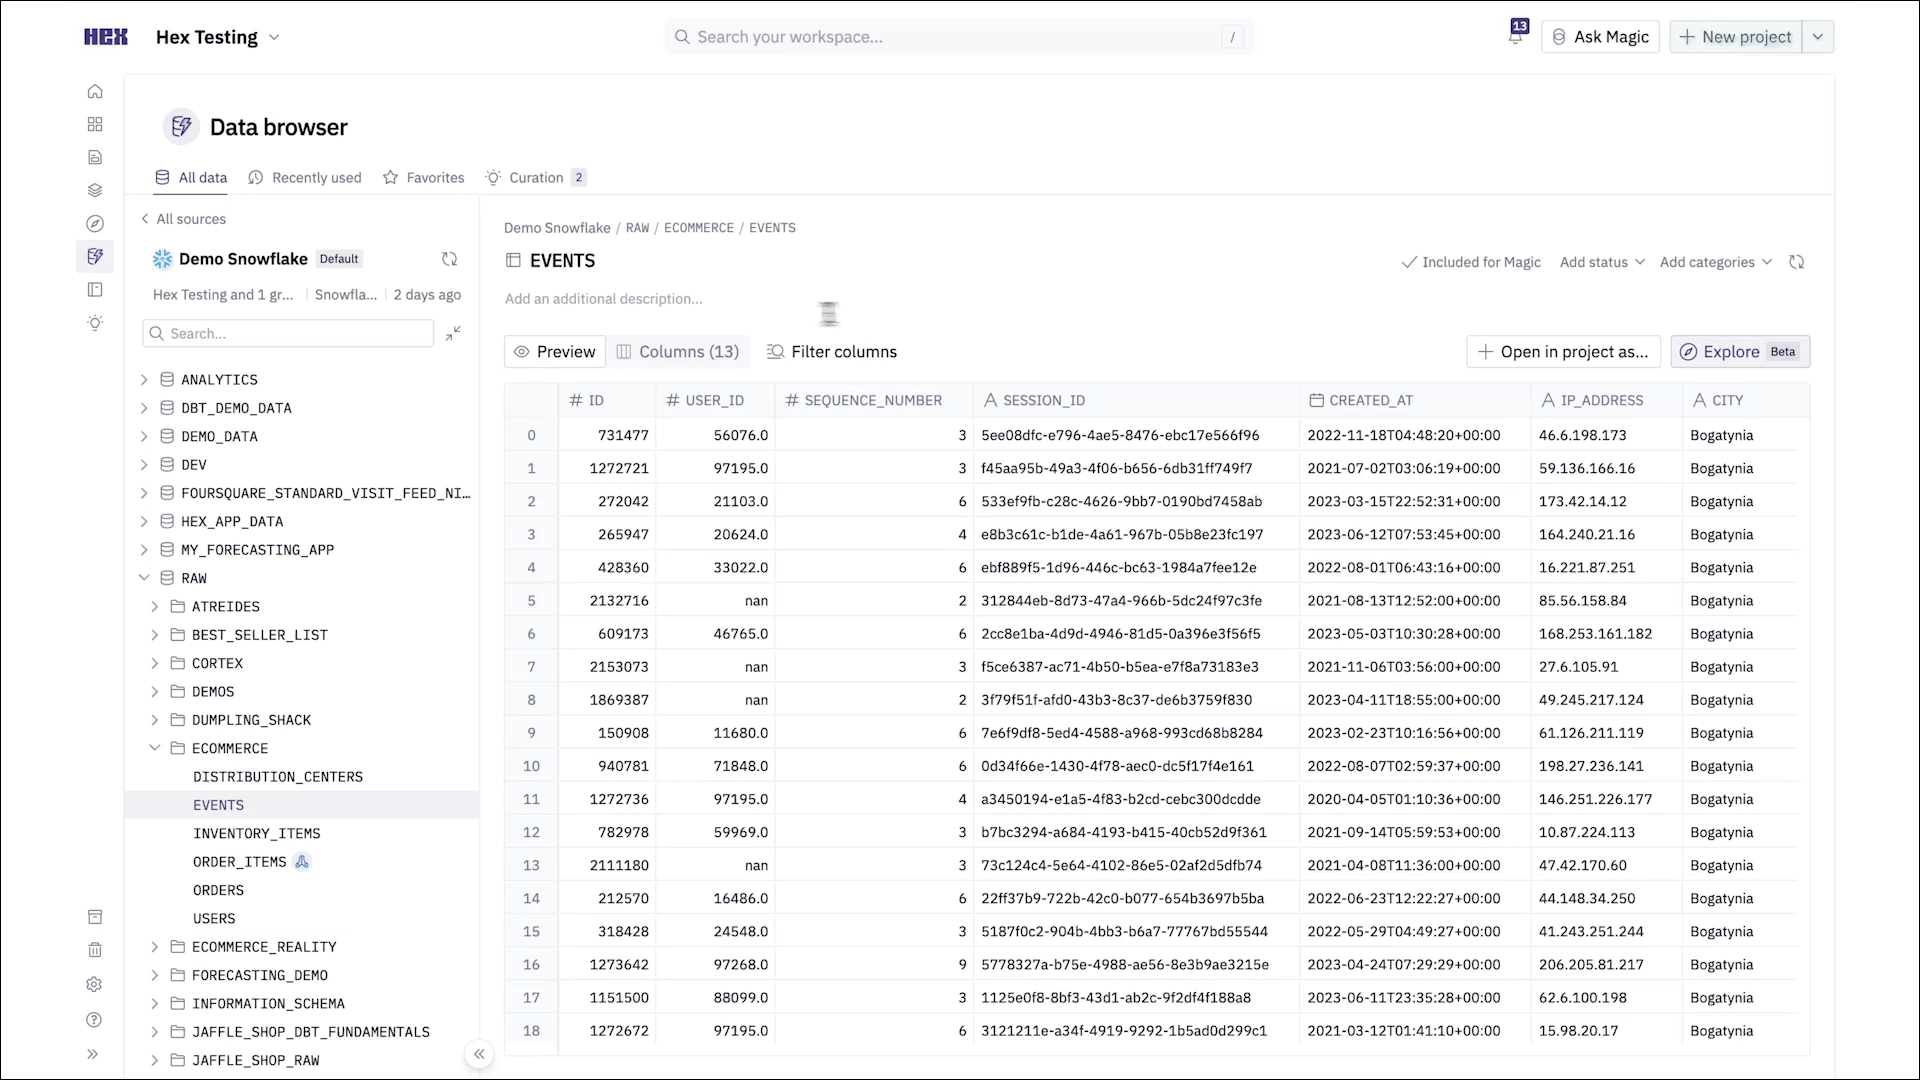Click the collapse-all tree icon by search
The image size is (1920, 1080).
pyautogui.click(x=453, y=333)
